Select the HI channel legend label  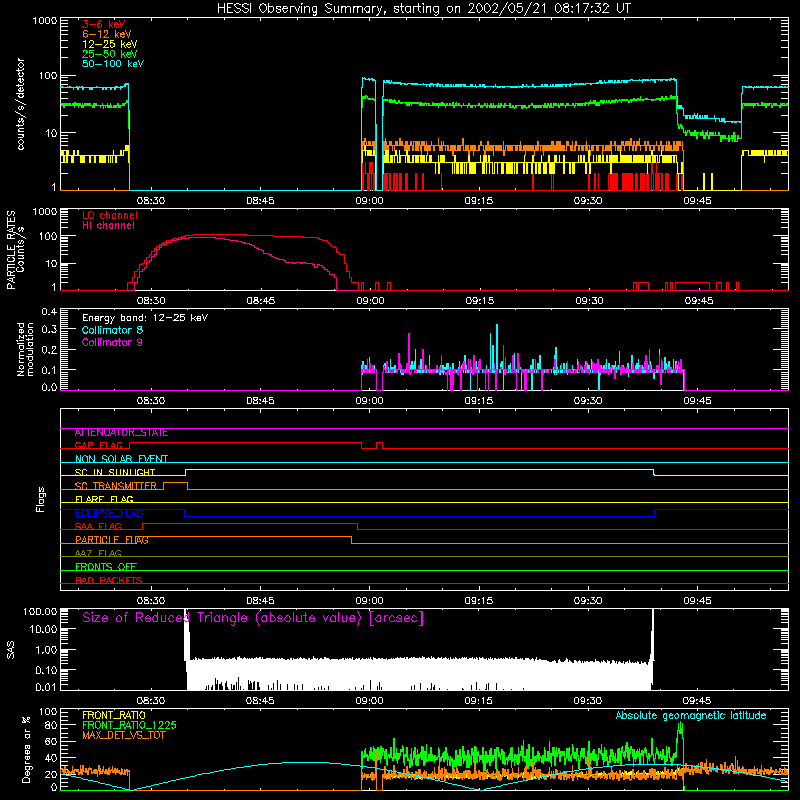(x=108, y=225)
